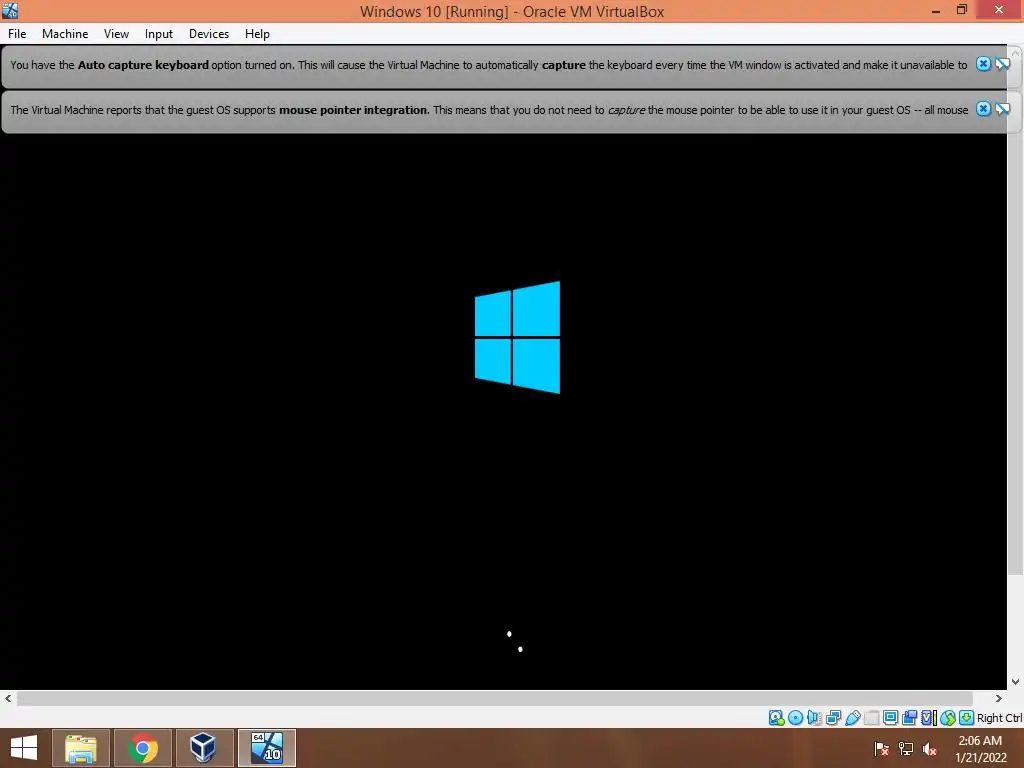1024x768 pixels.
Task: Select the Windows 10 VM taskbar button
Action: coord(266,748)
